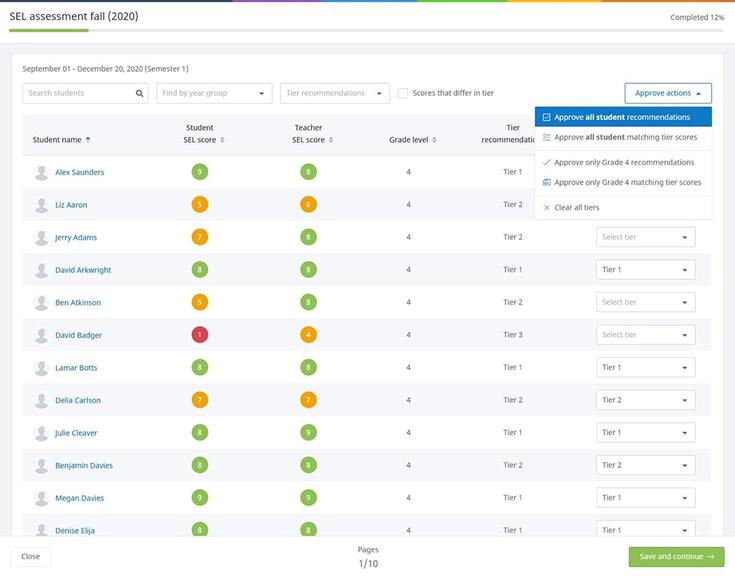
Task: Click the semester date range text
Action: pos(105,69)
